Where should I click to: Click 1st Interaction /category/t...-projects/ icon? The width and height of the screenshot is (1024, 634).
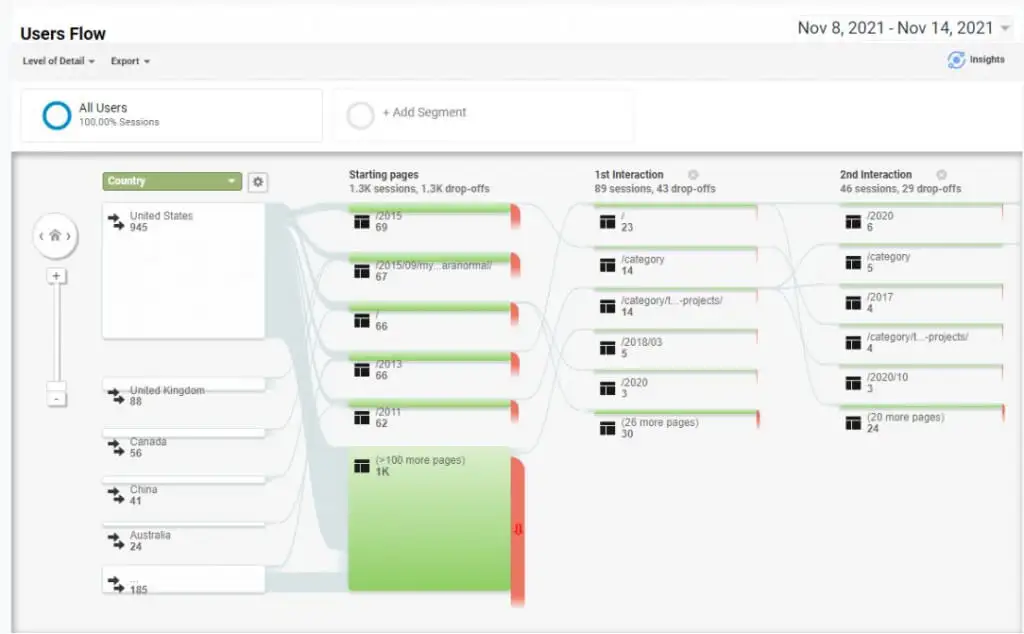pyautogui.click(x=607, y=306)
